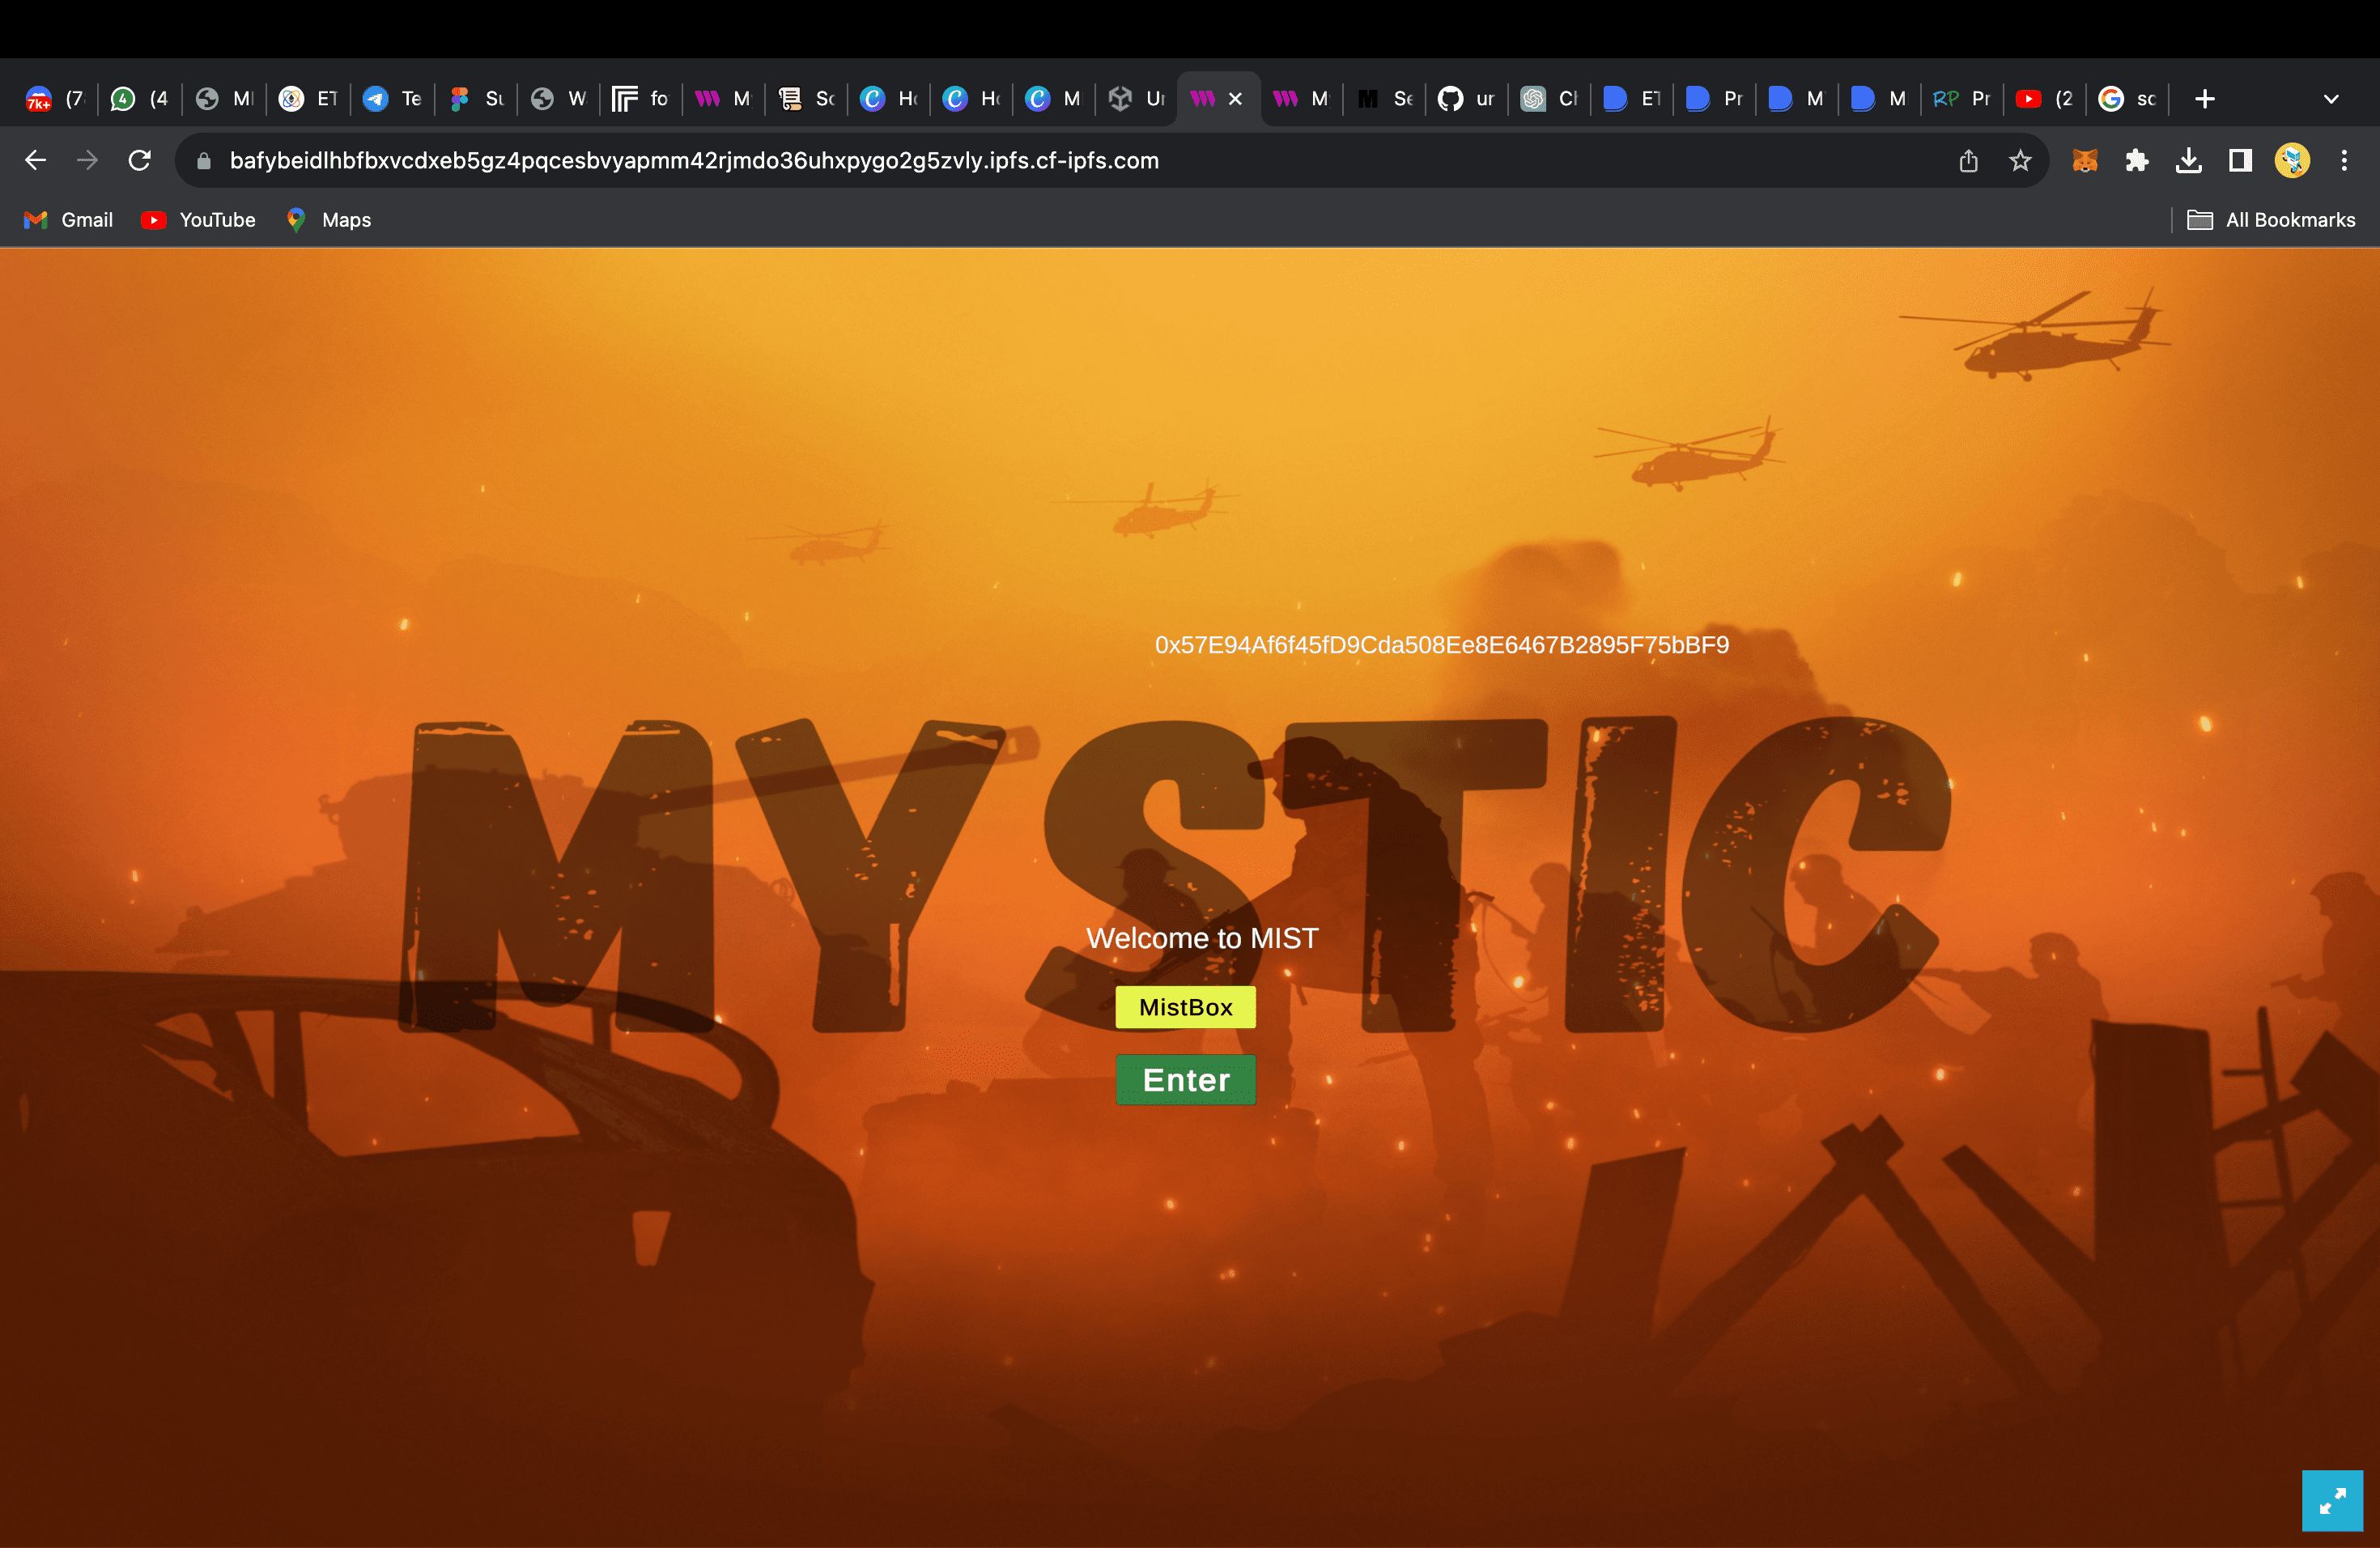Viewport: 2380px width, 1548px height.
Task: View site information via the lock icon
Action: [204, 161]
